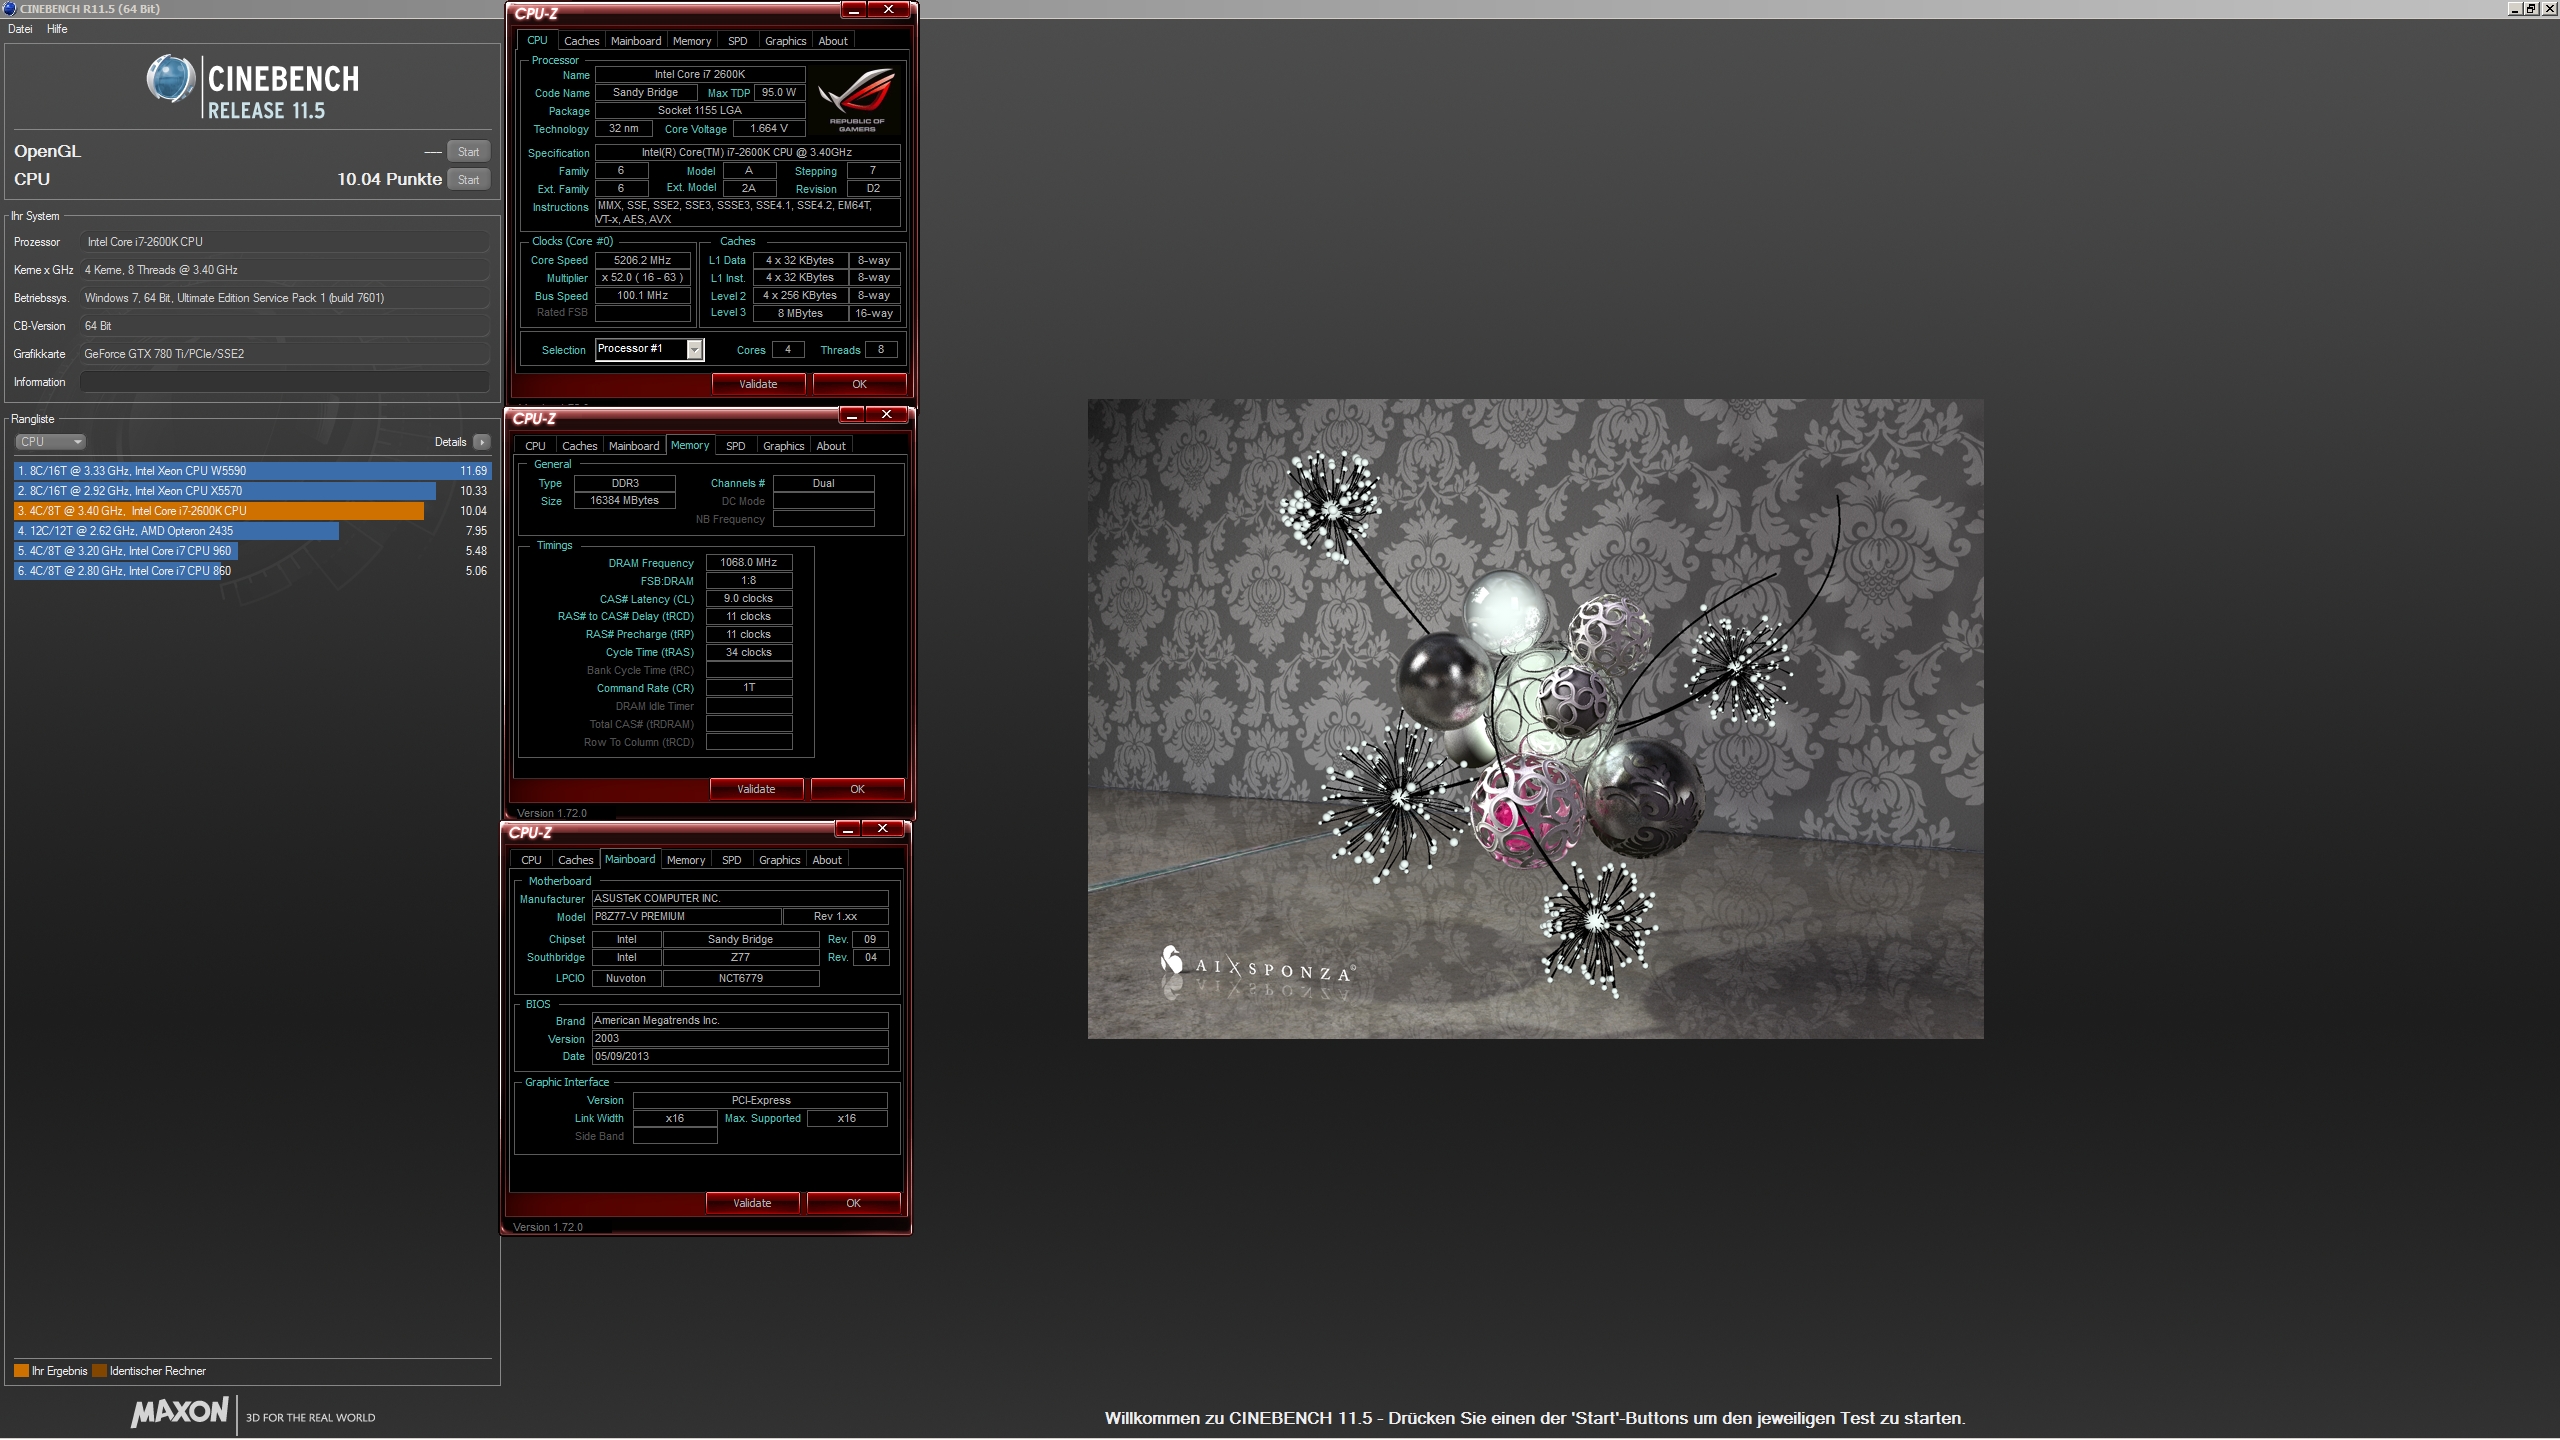Click OK in the CPU-Z Memory window
The image size is (2560, 1440).
(857, 789)
